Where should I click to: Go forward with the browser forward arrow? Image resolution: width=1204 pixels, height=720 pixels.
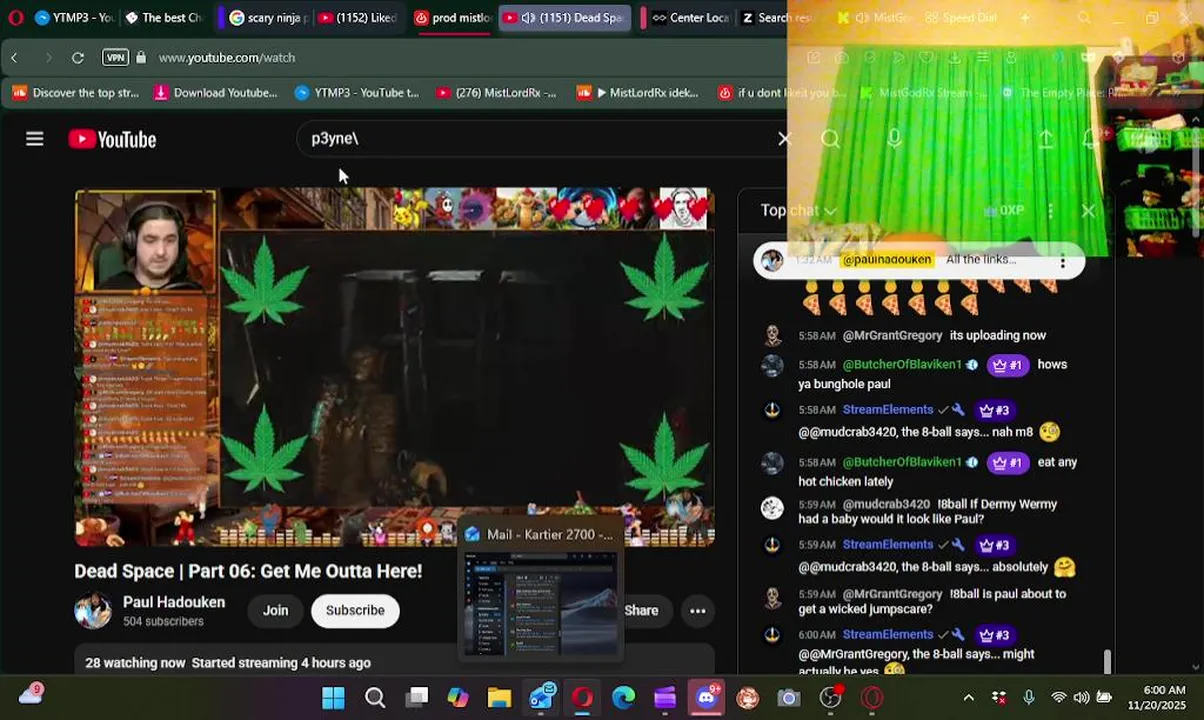[47, 58]
